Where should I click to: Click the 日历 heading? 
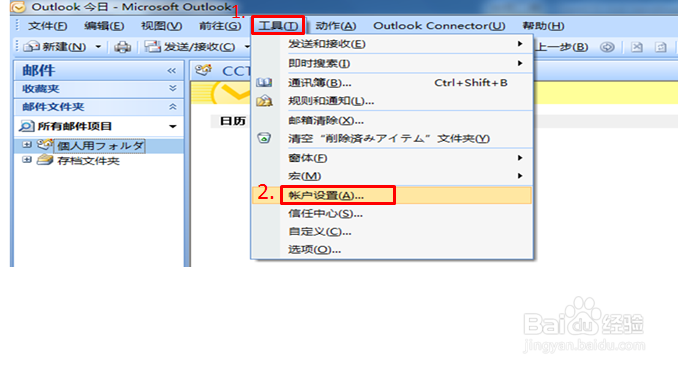233,121
